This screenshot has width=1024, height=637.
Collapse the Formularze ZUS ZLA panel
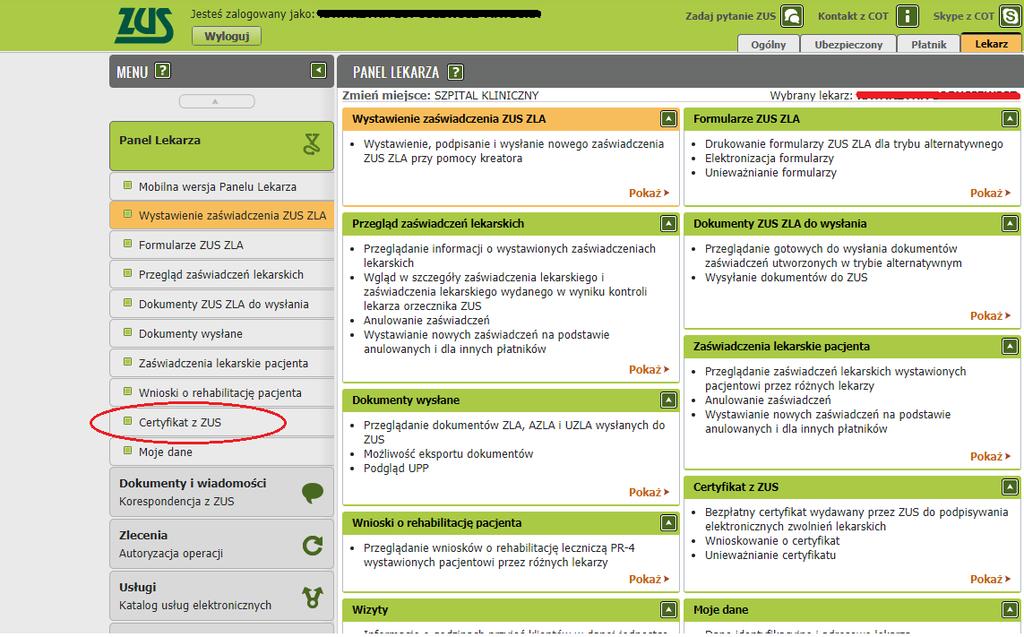1010,119
